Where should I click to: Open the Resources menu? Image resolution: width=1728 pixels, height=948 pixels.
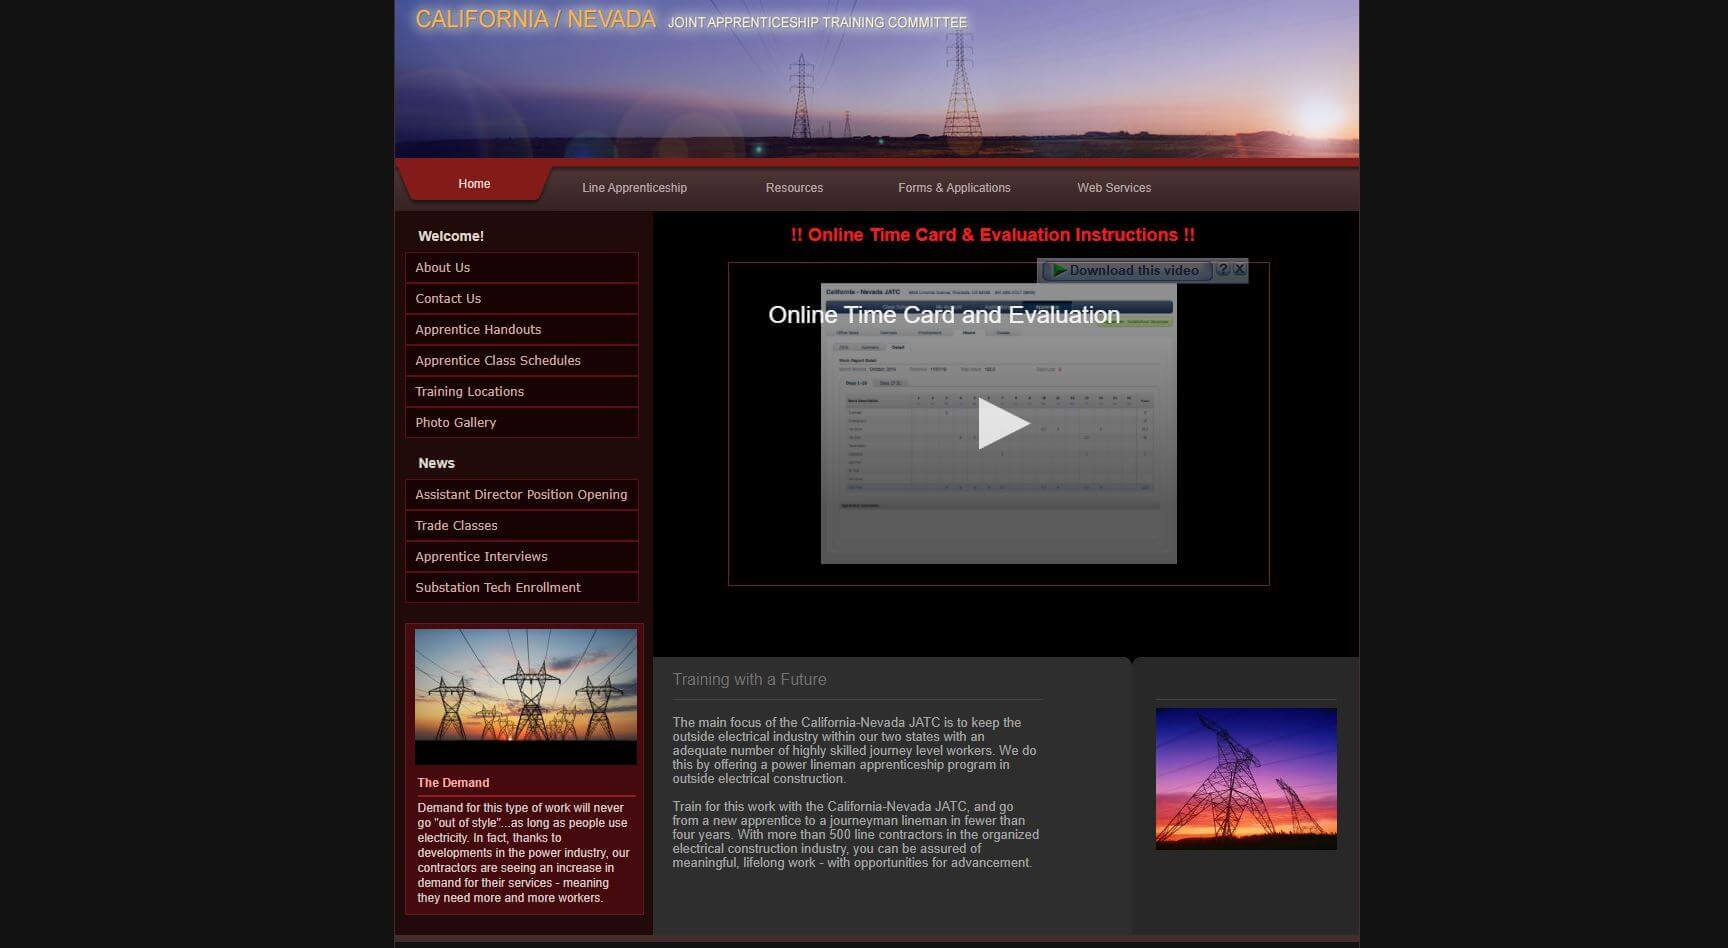794,187
